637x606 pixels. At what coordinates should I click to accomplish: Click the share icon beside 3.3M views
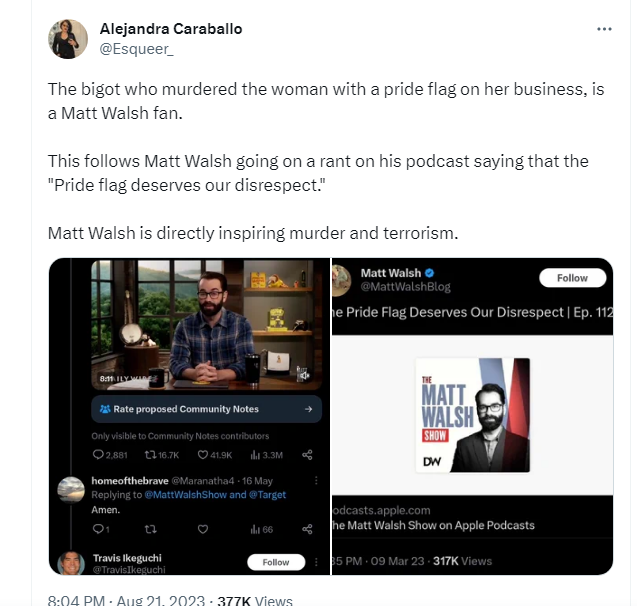click(x=307, y=454)
